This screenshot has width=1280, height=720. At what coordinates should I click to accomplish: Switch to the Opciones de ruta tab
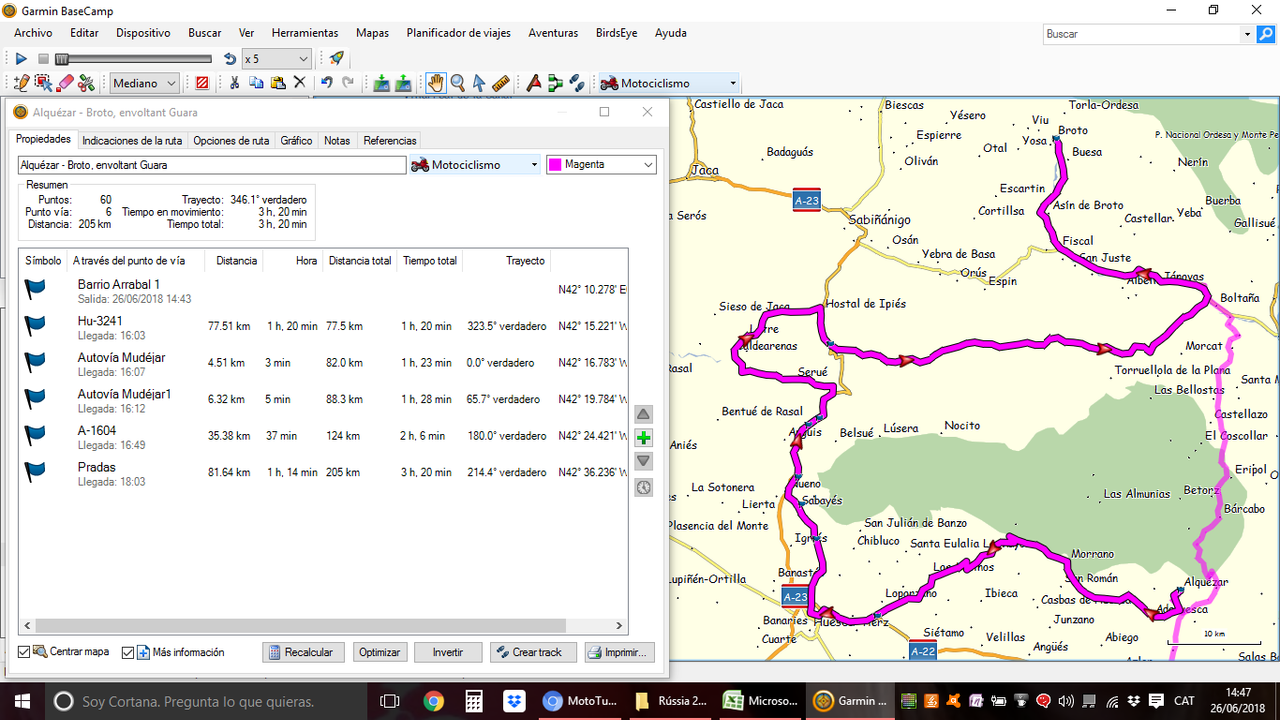(x=231, y=141)
